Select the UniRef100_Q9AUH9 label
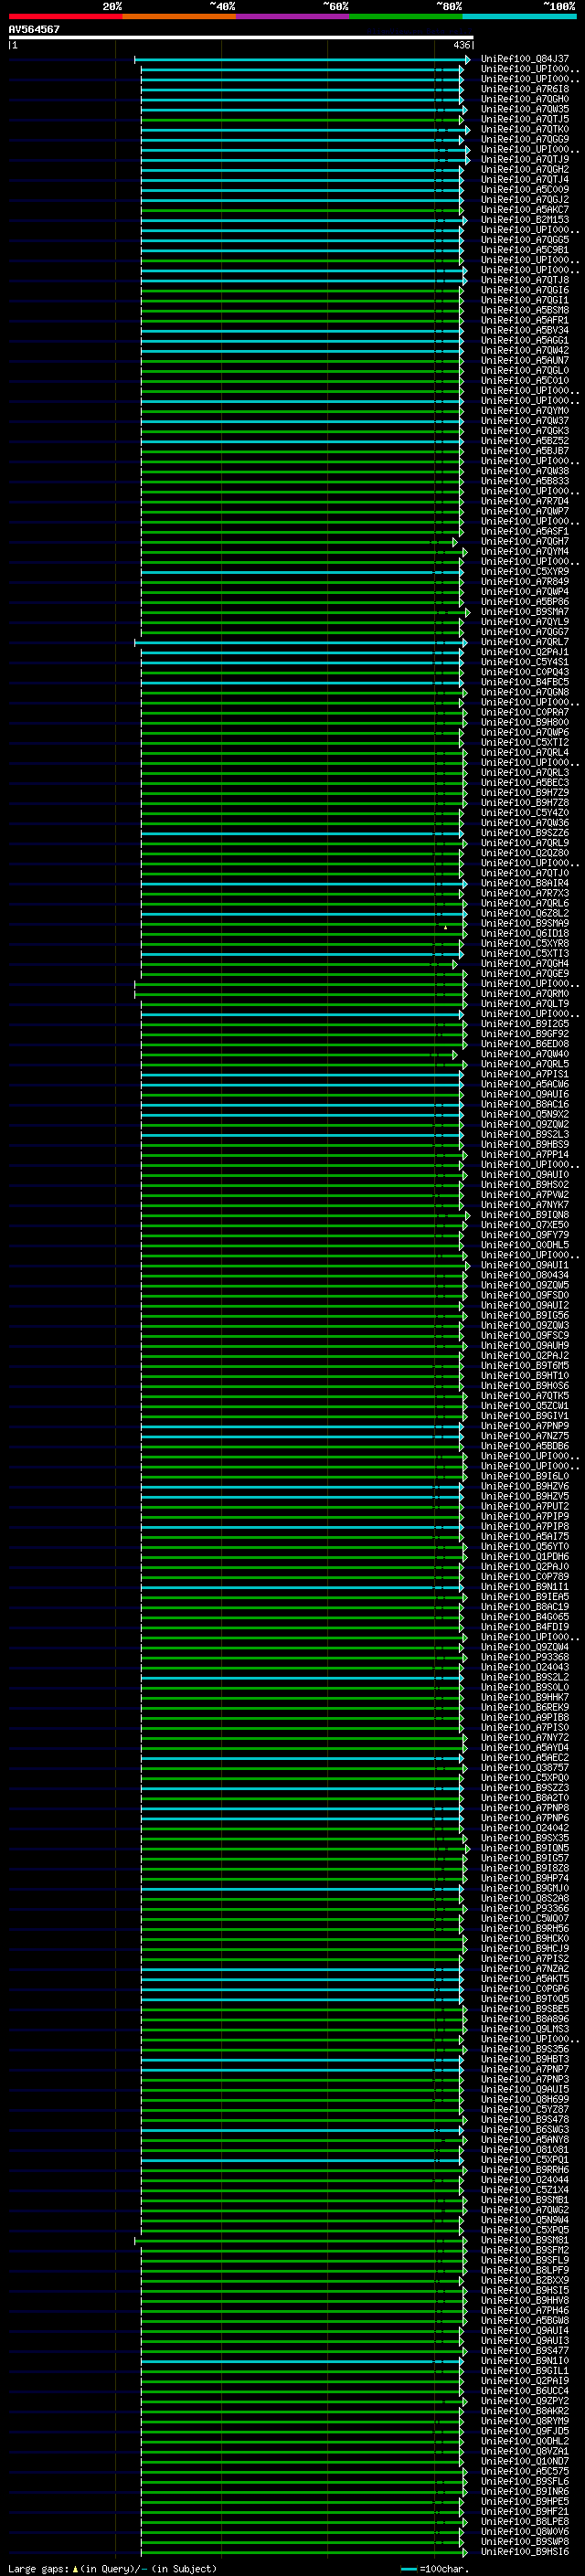This screenshot has width=585, height=2576. coord(525,1346)
